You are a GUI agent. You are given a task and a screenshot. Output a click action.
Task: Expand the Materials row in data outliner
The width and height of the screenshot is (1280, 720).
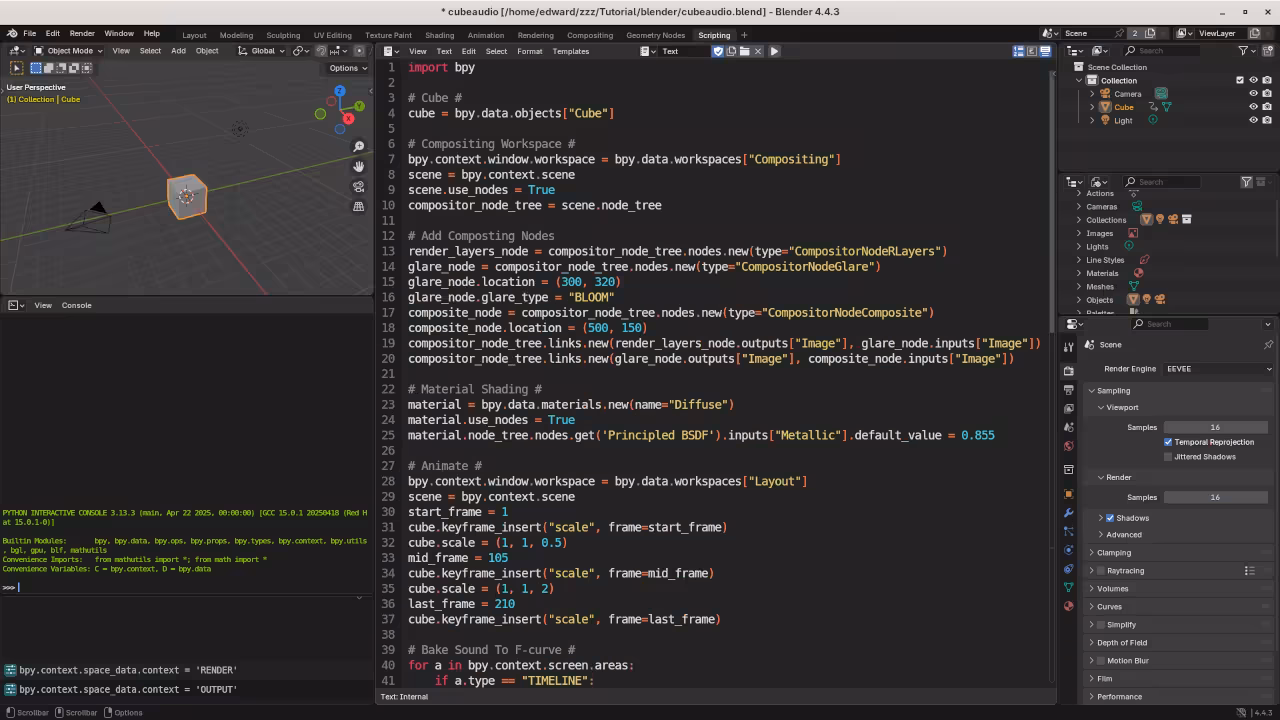pos(1078,273)
